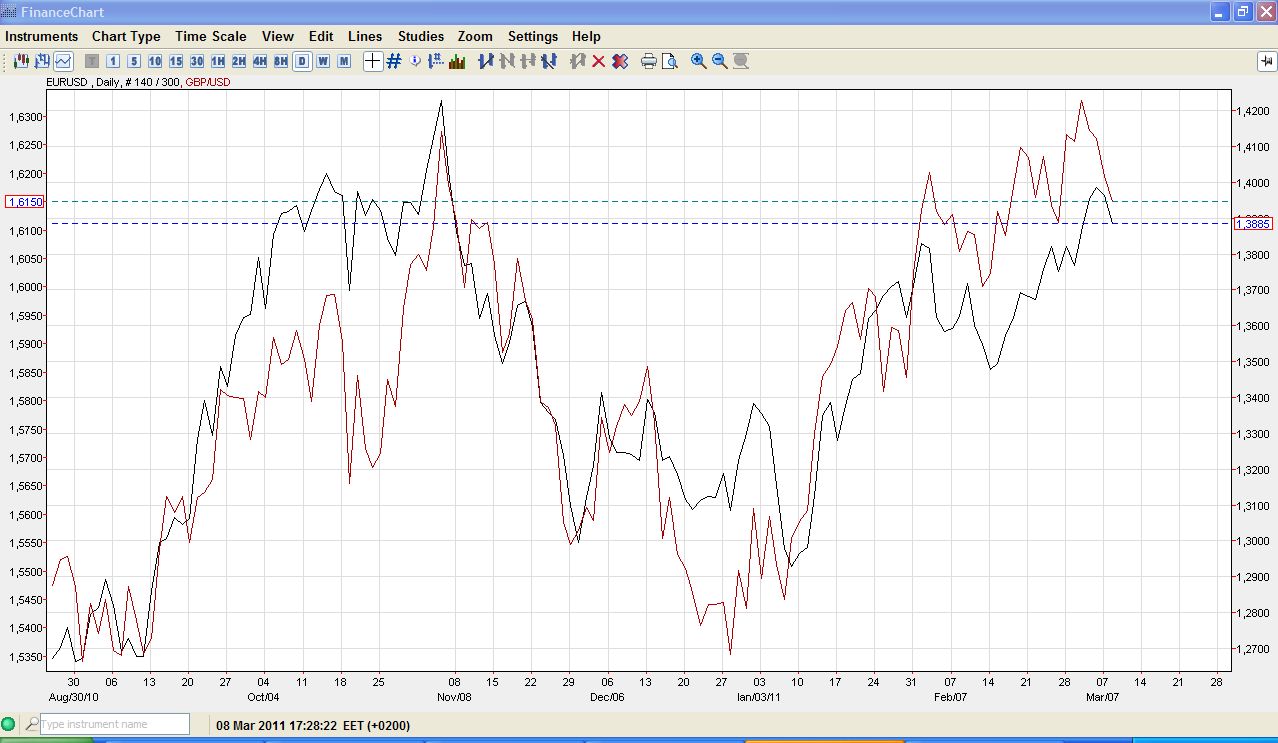Zoom in using the magnifier plus icon
Image resolution: width=1278 pixels, height=743 pixels.
(698, 61)
